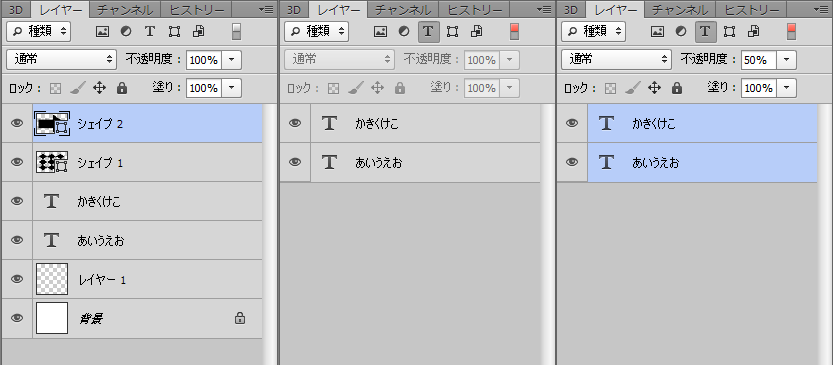Select the シェイプ 1 layer row

click(x=148, y=162)
